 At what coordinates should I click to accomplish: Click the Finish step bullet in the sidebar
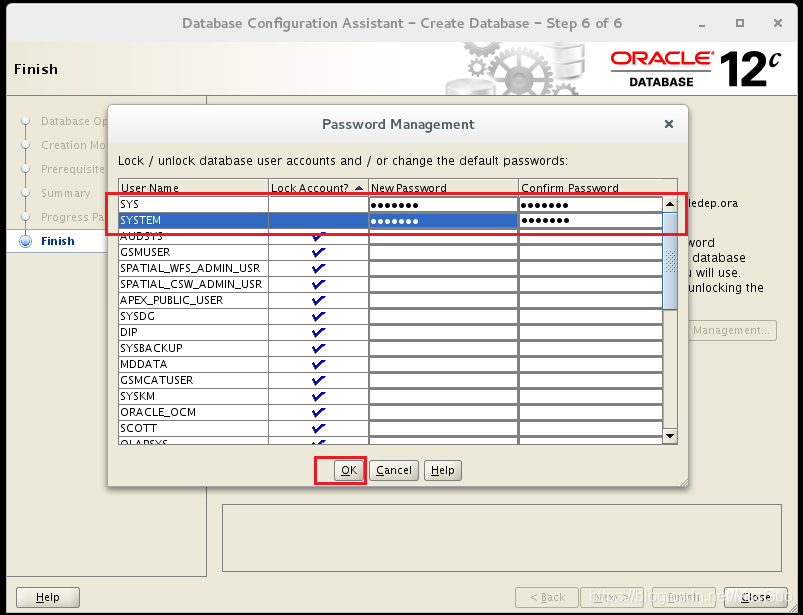pos(26,241)
